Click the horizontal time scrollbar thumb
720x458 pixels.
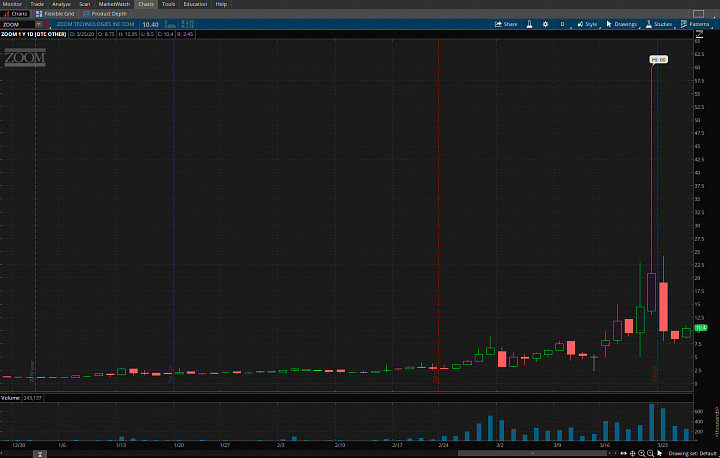(x=533, y=453)
